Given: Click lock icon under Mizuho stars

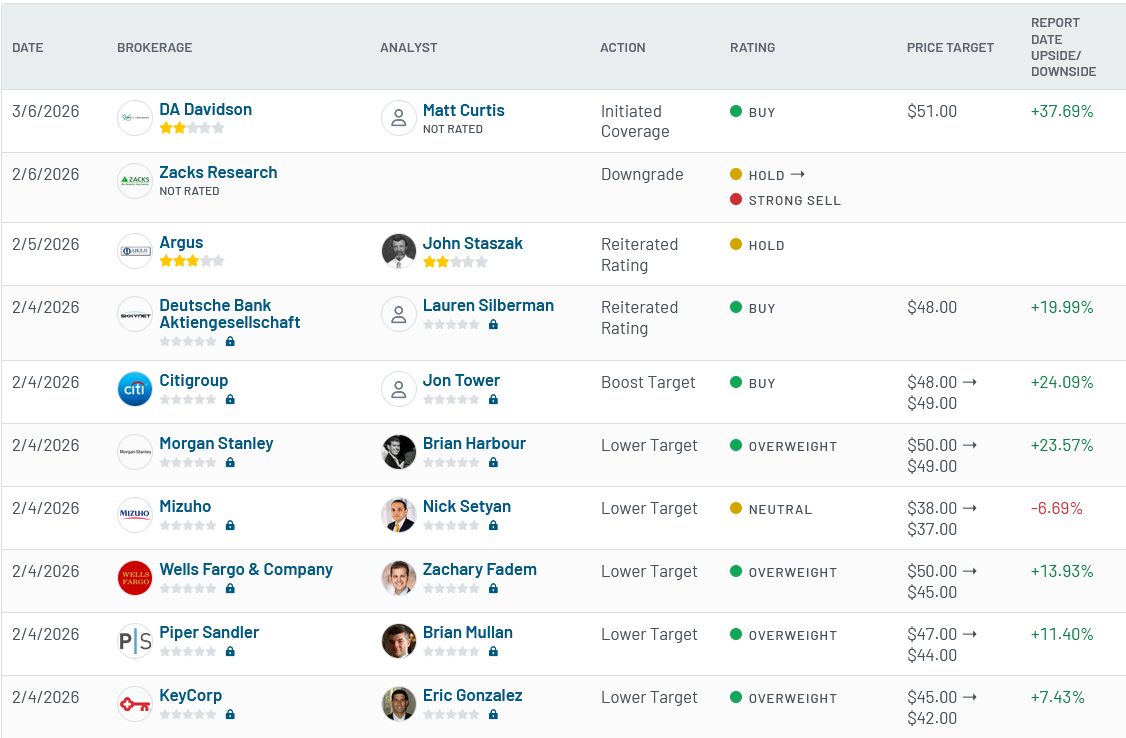Looking at the screenshot, I should (231, 526).
